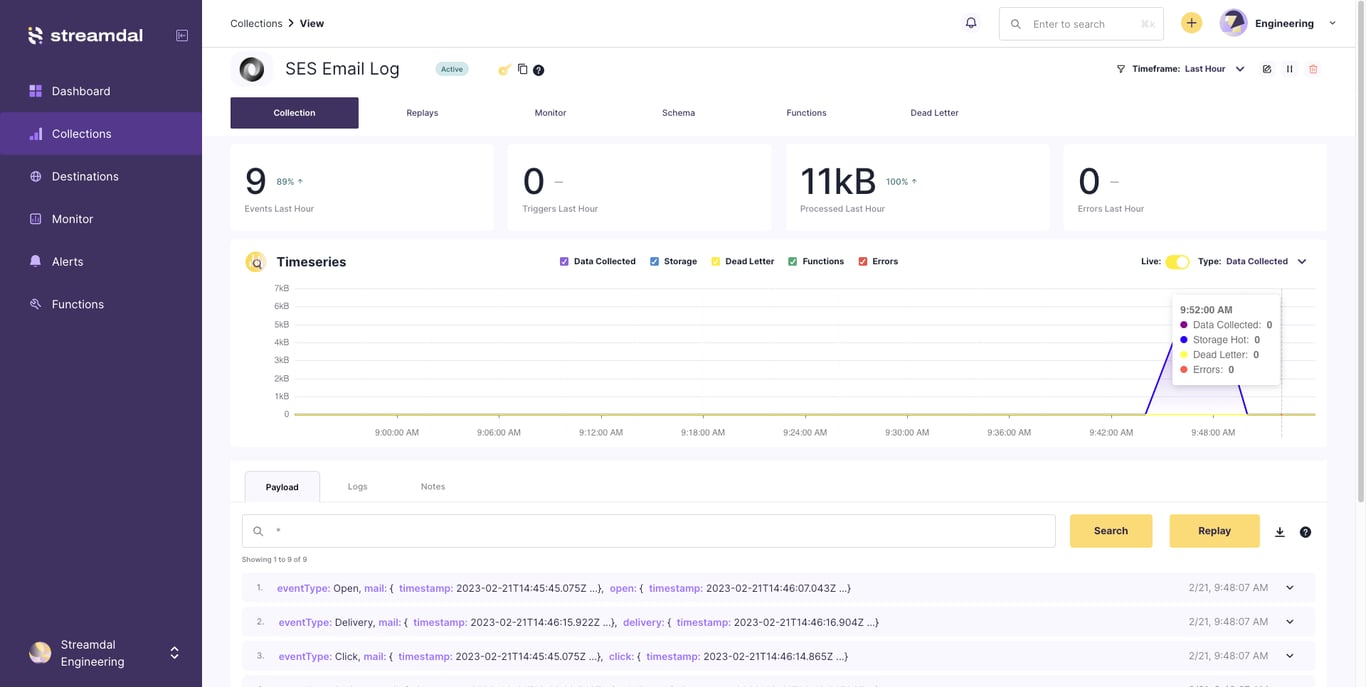The width and height of the screenshot is (1366, 687).
Task: Click the Enter to search field
Action: [1081, 24]
